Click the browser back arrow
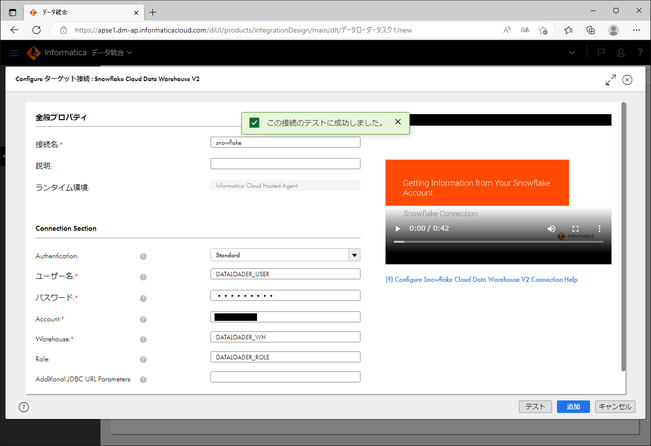 click(x=15, y=30)
